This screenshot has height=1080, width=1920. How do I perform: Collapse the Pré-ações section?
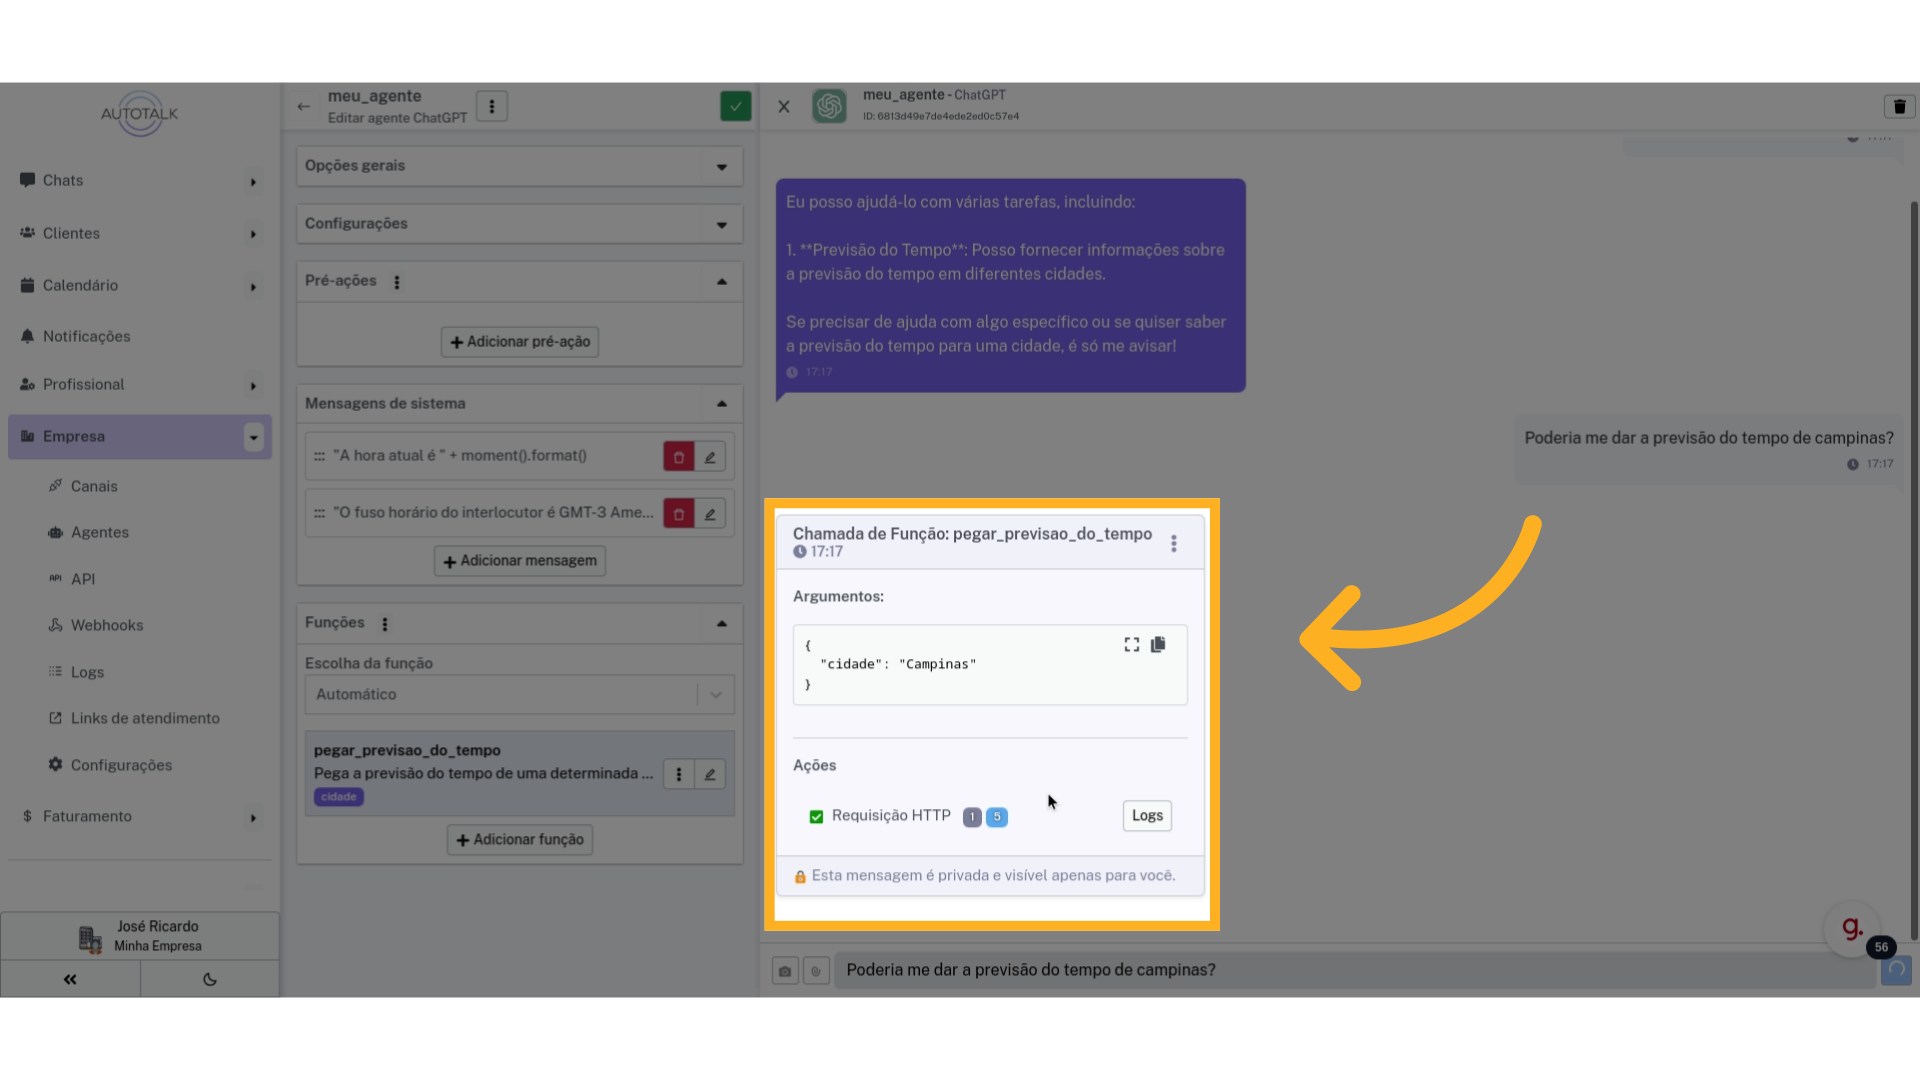(722, 282)
